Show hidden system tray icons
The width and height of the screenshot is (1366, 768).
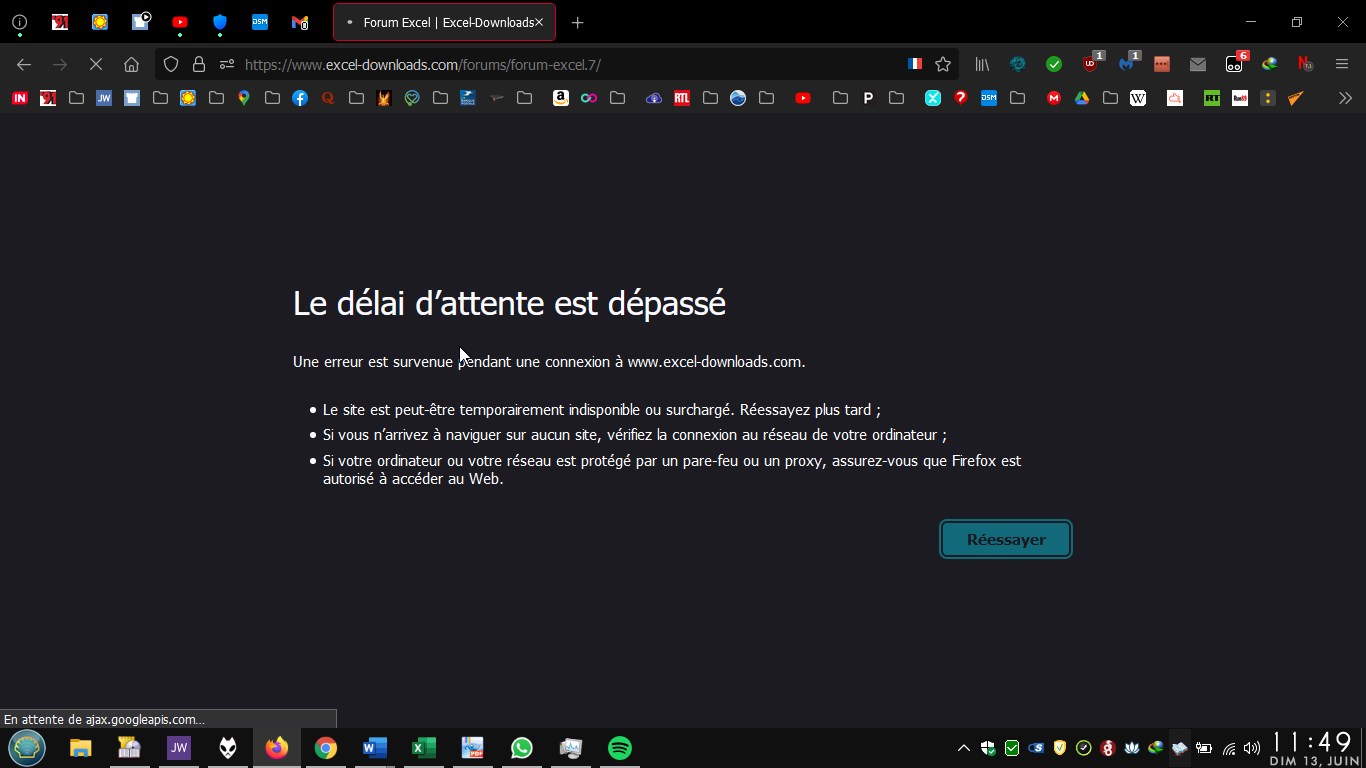click(964, 748)
